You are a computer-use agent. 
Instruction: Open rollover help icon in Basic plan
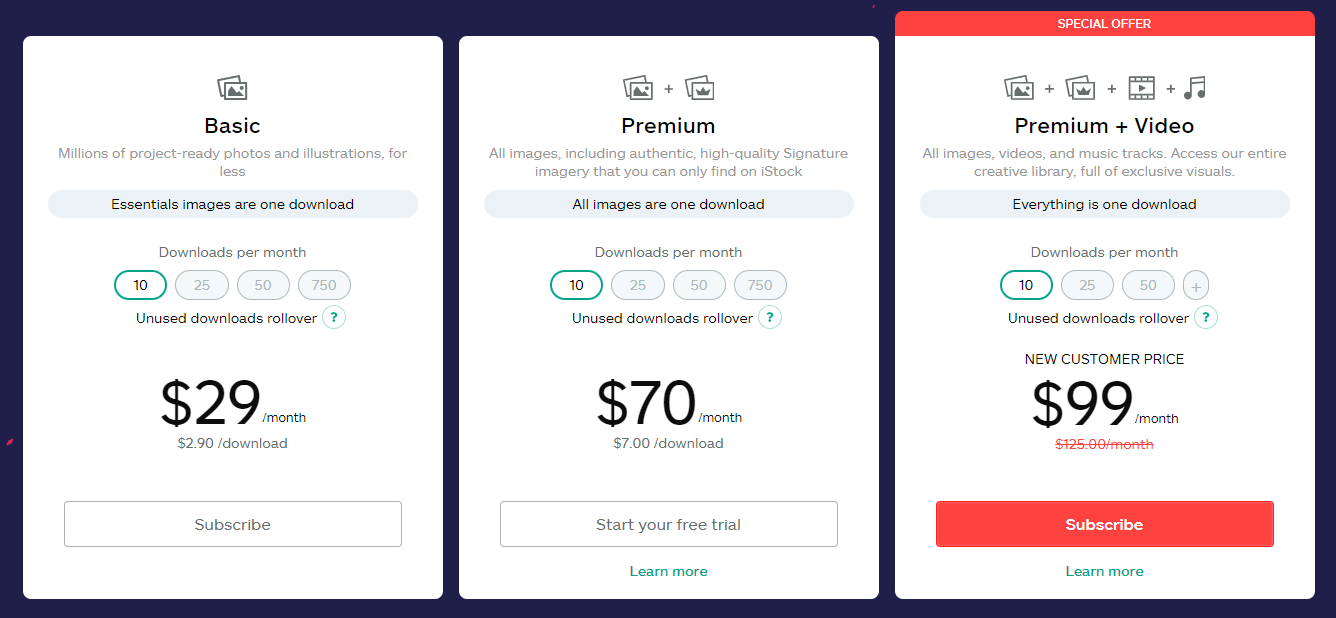(334, 318)
